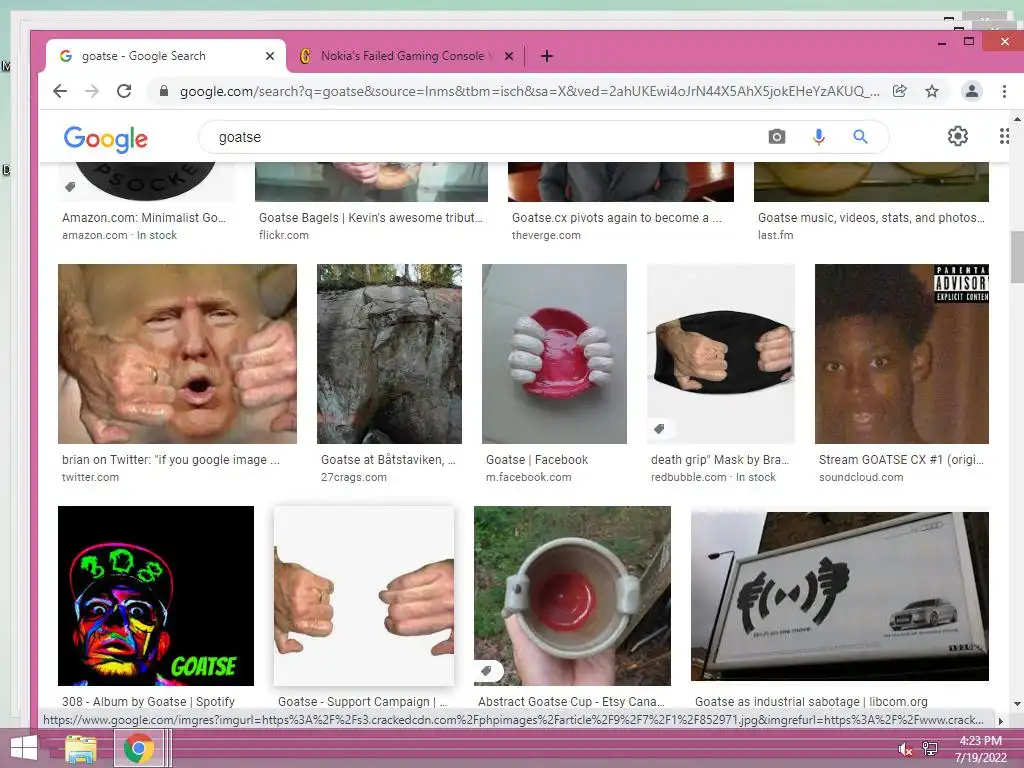This screenshot has width=1024, height=768.
Task: Close the goatse Google Search tab
Action: 270,56
